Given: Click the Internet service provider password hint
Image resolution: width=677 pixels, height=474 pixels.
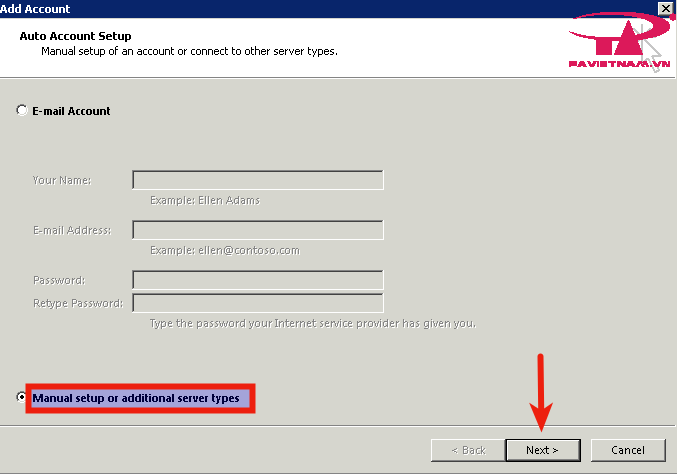Looking at the screenshot, I should click(x=312, y=323).
